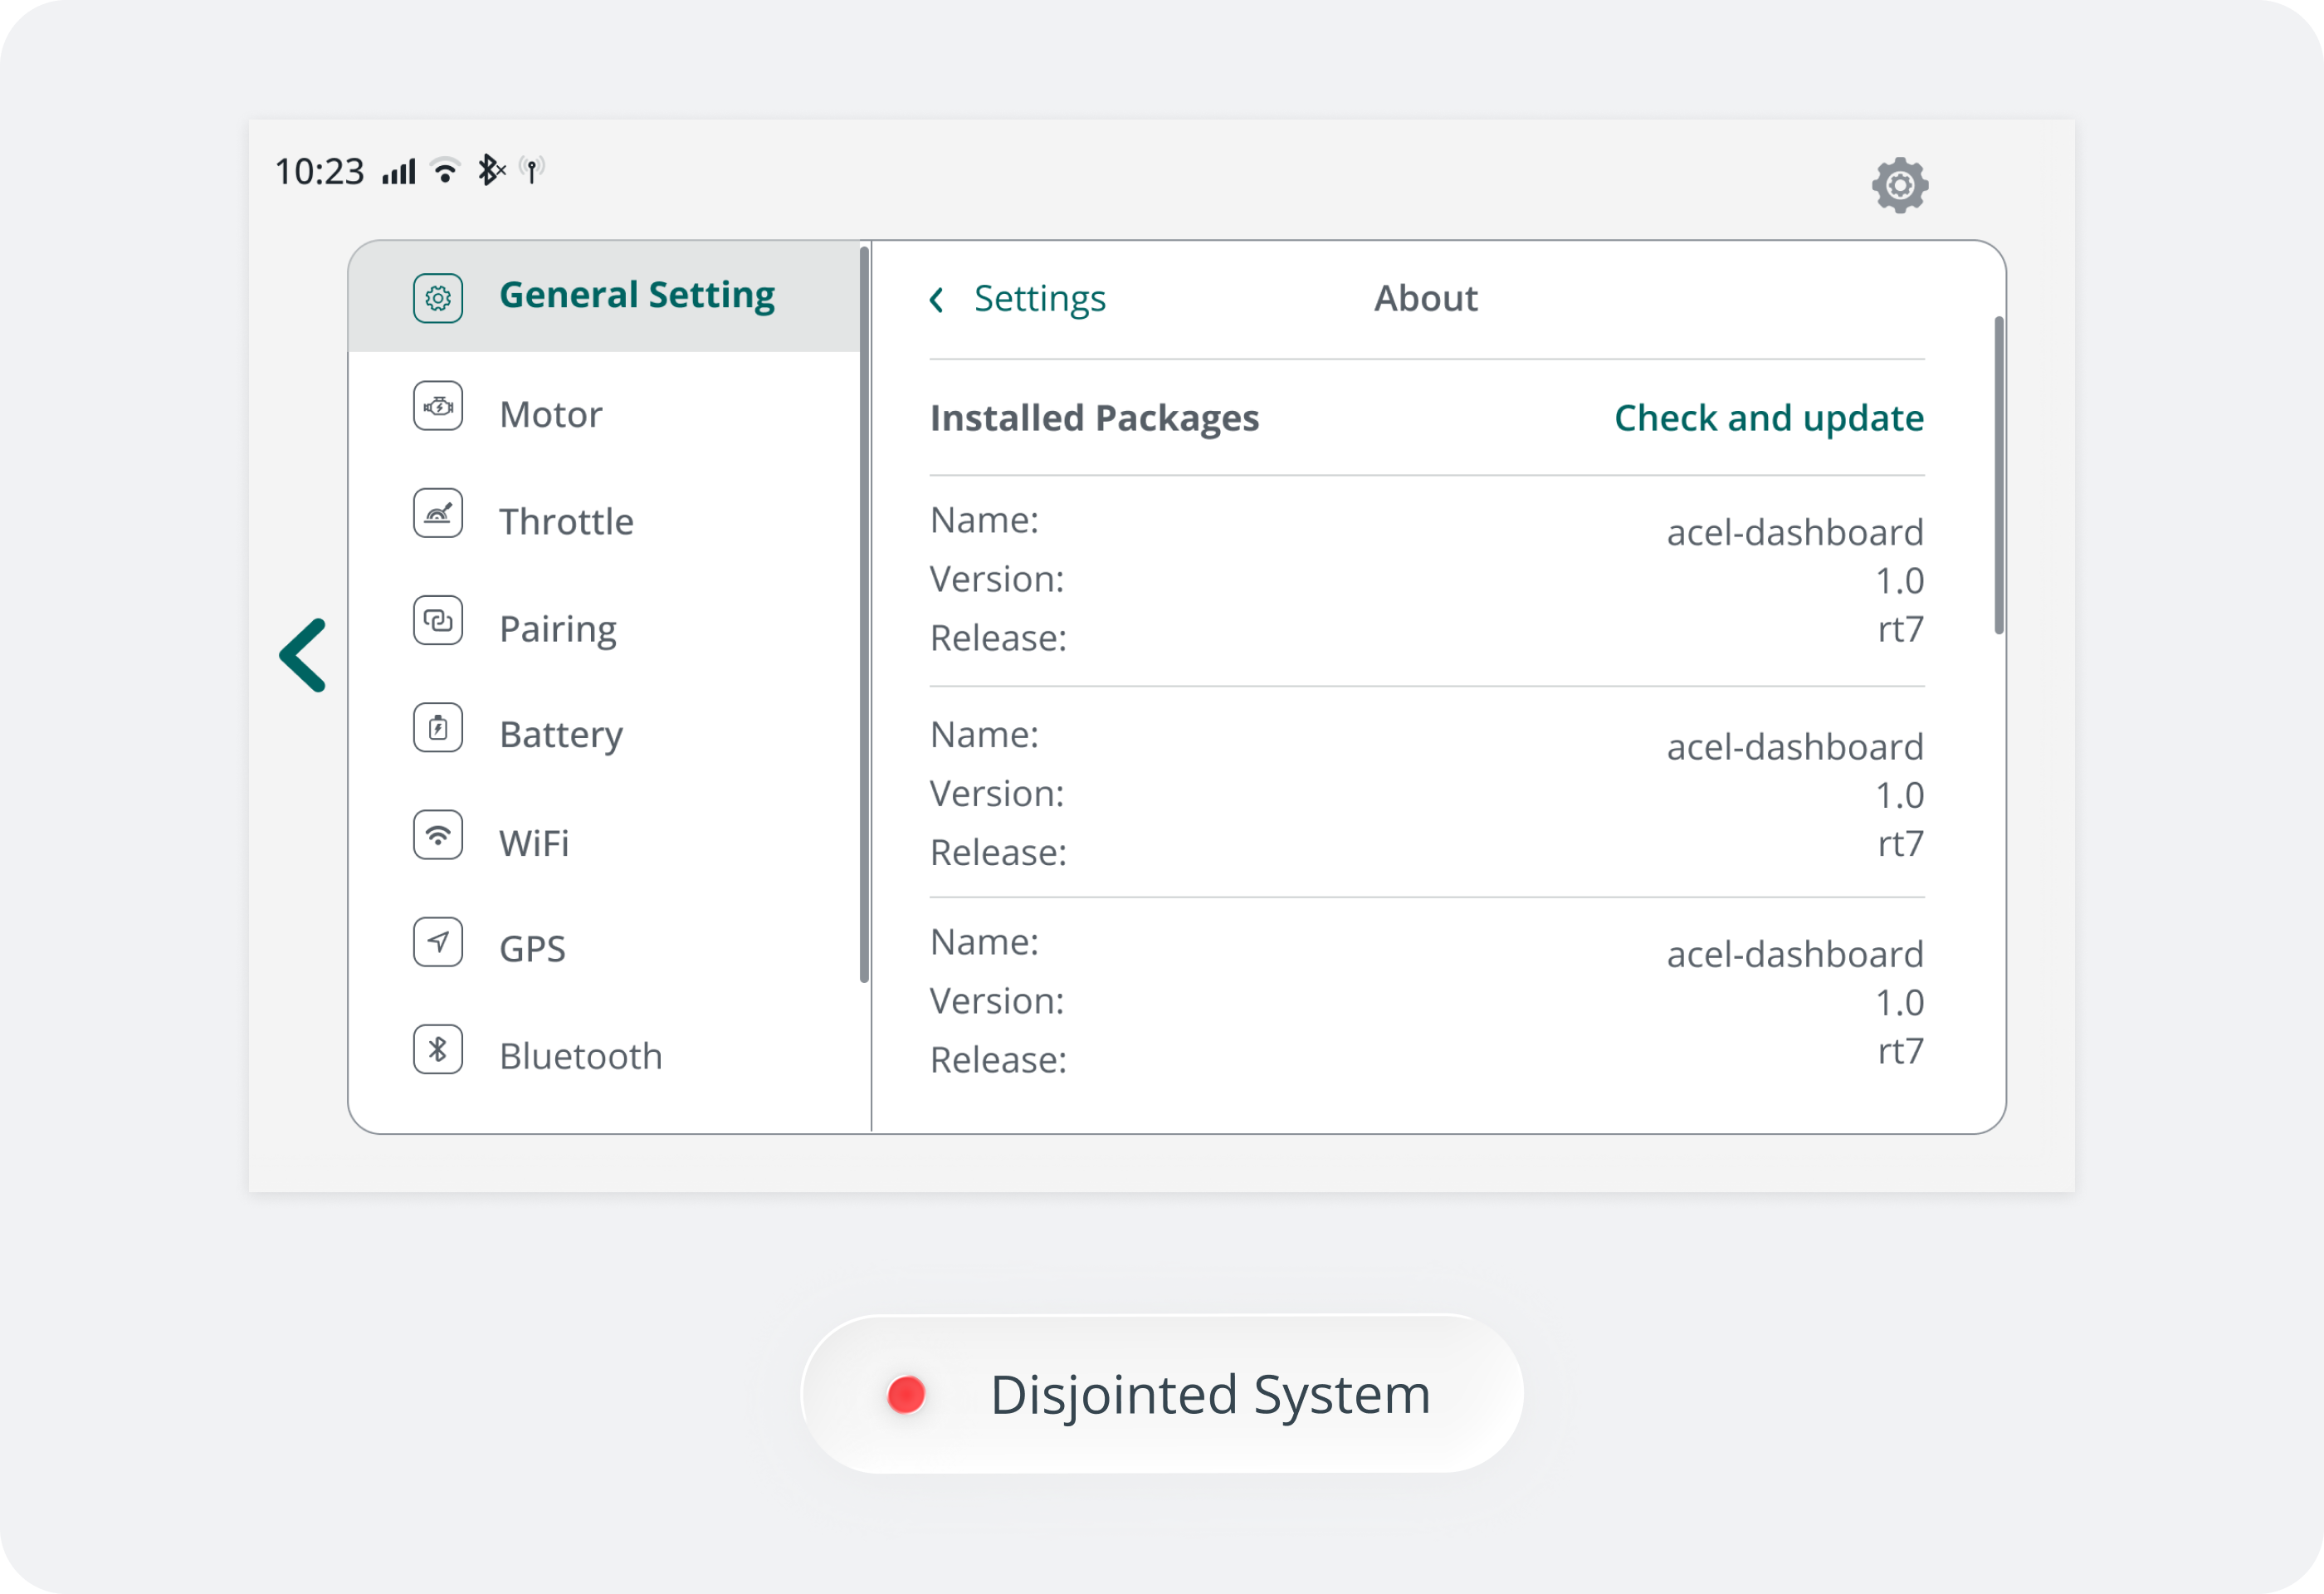Click the antenna broadcast status icon

pos(532,170)
